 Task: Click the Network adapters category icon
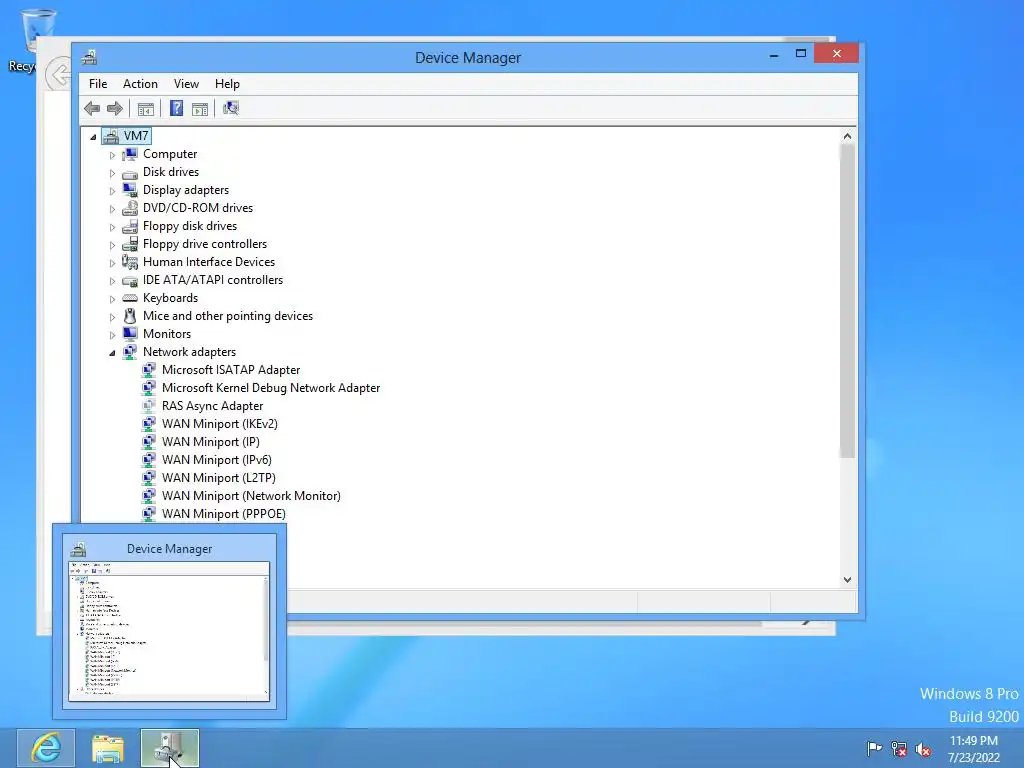pos(130,352)
